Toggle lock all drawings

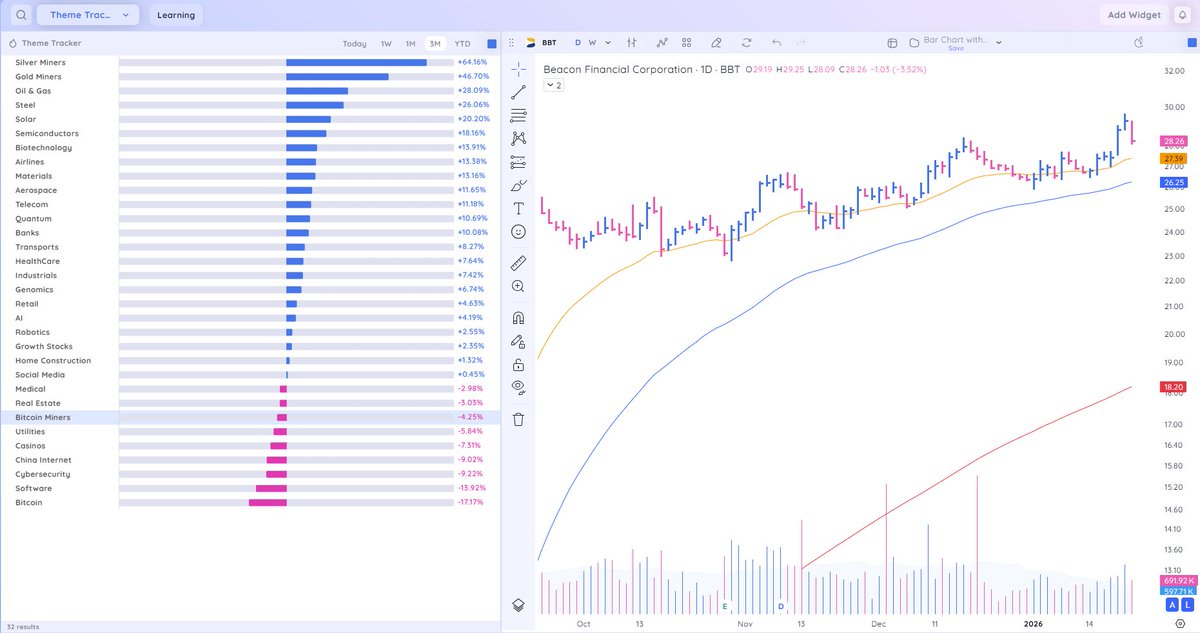click(518, 364)
